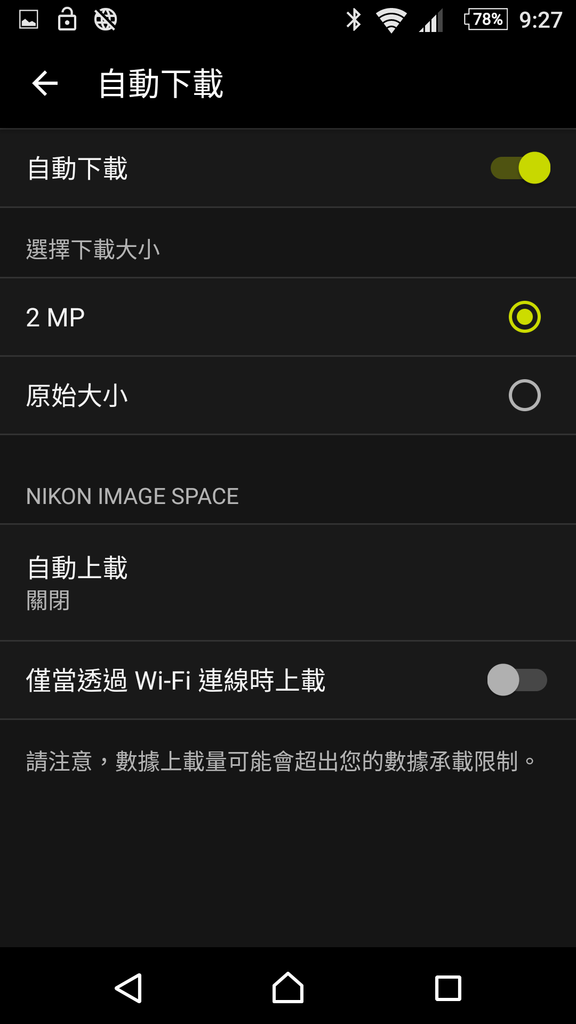Image resolution: width=576 pixels, height=1024 pixels.
Task: Tap the lock notification icon
Action: pos(67,20)
